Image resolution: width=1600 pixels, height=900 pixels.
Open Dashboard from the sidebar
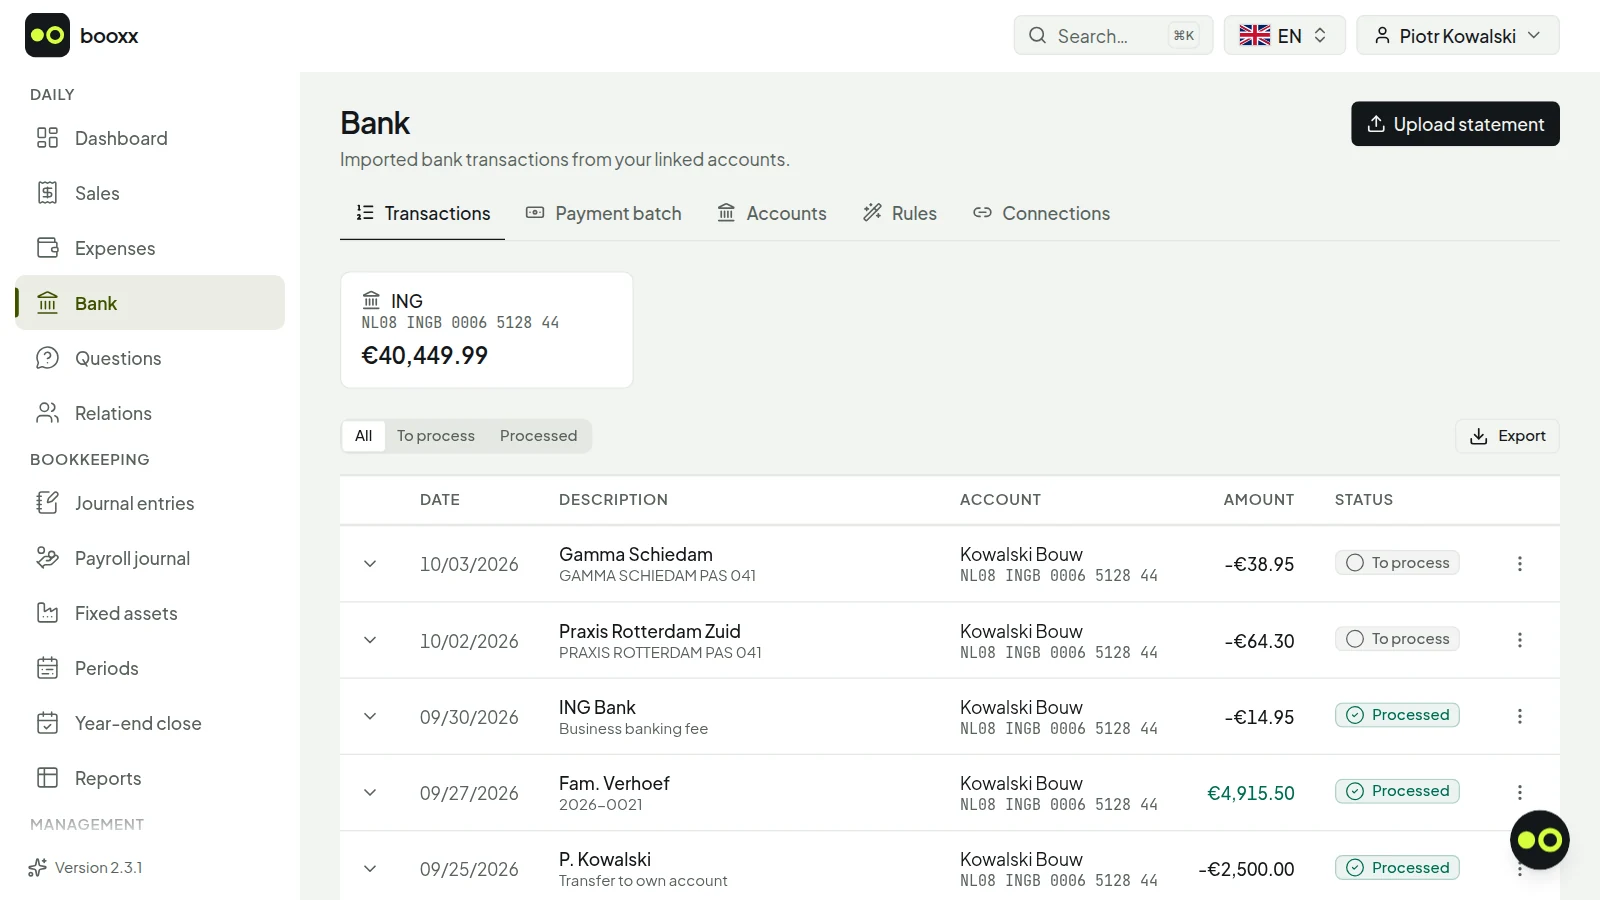pos(150,138)
